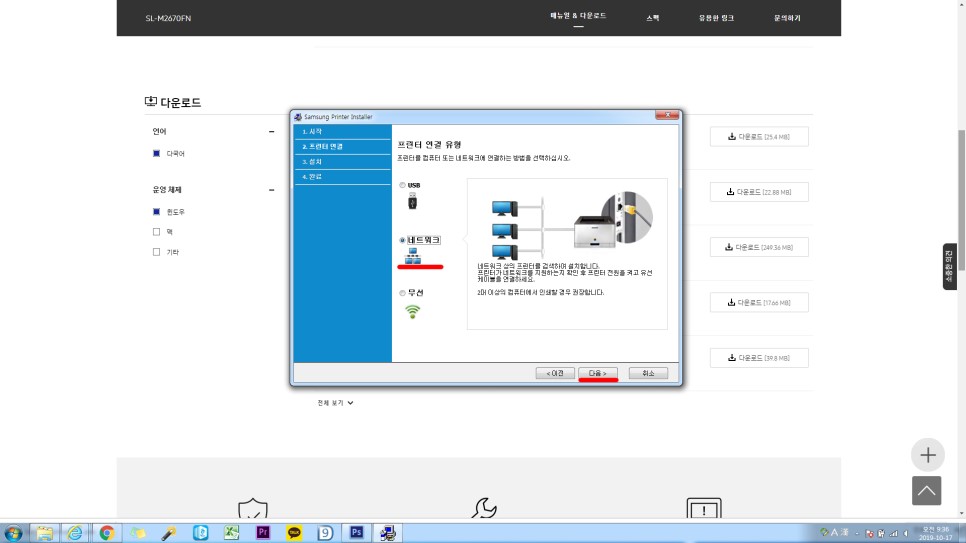Open the 유용한 링크 tab
966x543 pixels.
(716, 18)
